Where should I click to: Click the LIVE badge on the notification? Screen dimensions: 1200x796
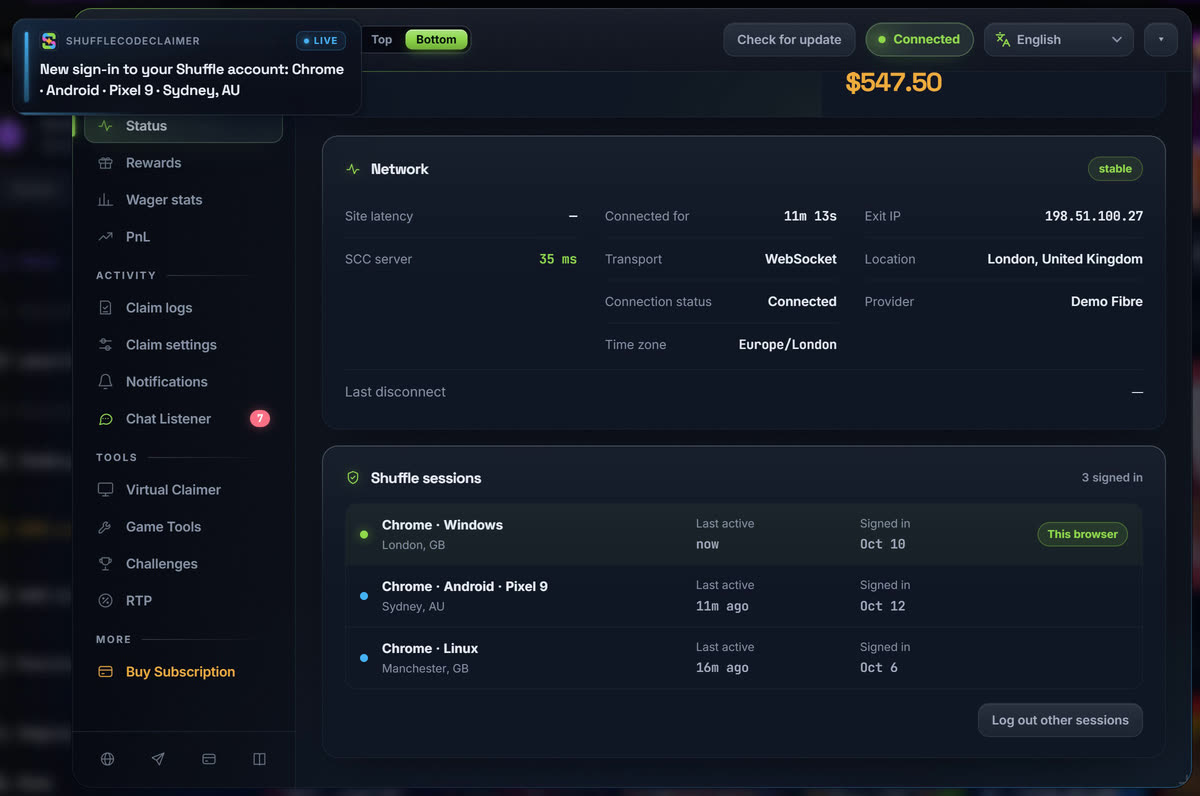pos(321,41)
